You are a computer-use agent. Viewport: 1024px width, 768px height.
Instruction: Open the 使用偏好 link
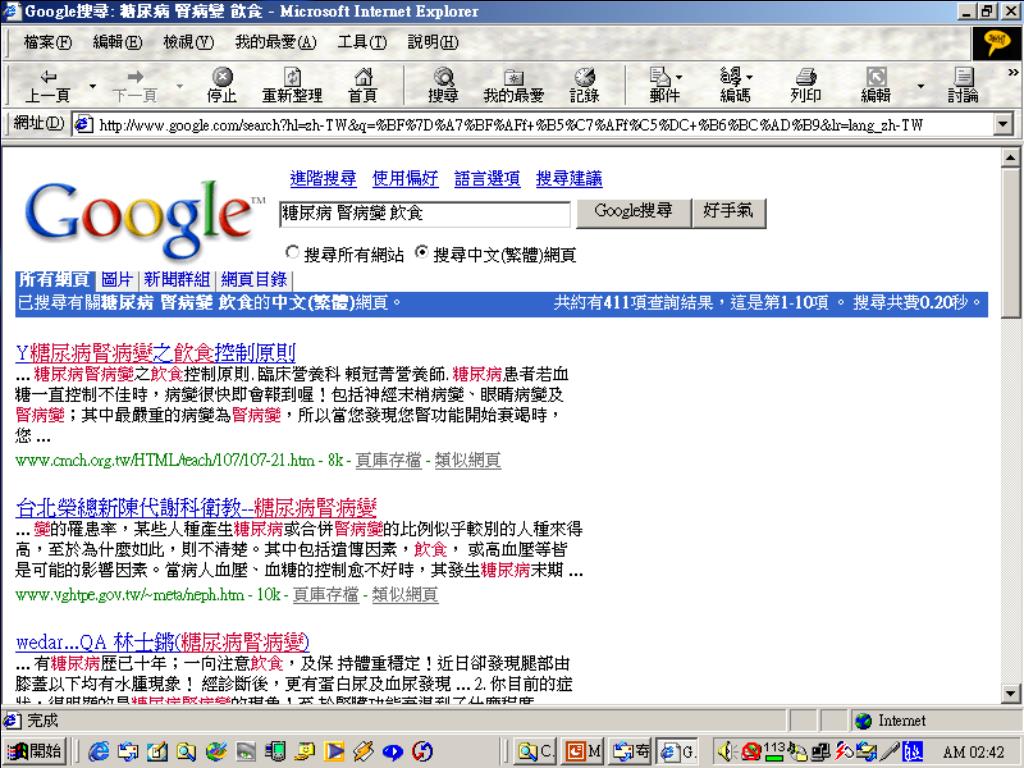tap(405, 178)
